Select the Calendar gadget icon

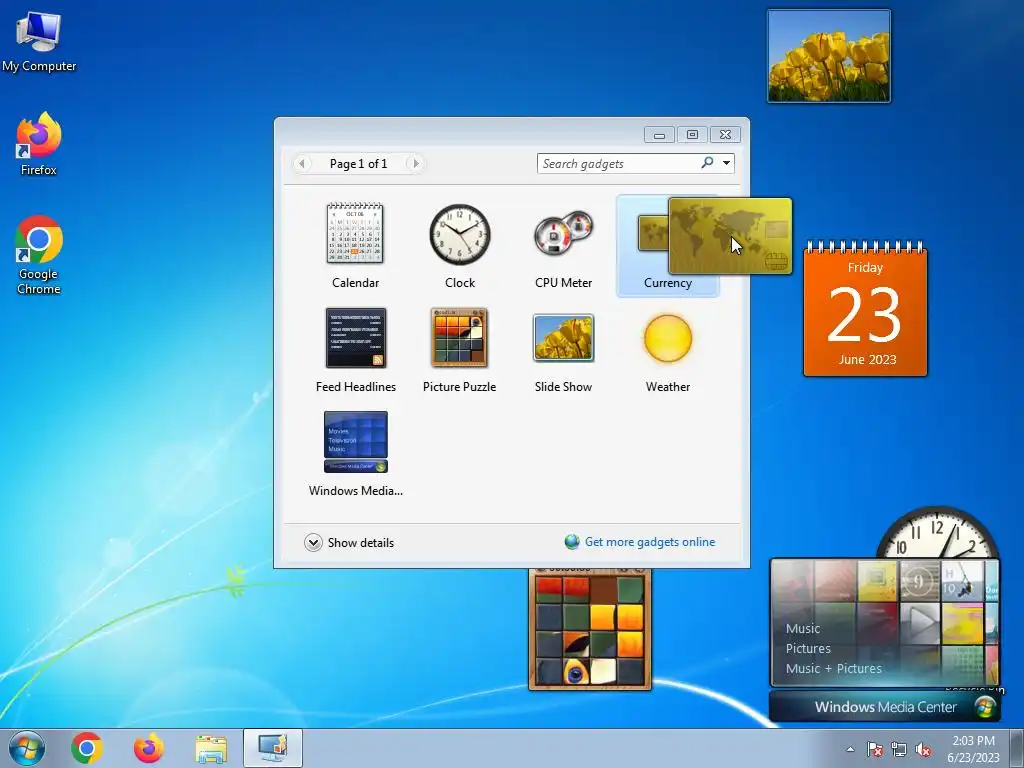click(355, 234)
